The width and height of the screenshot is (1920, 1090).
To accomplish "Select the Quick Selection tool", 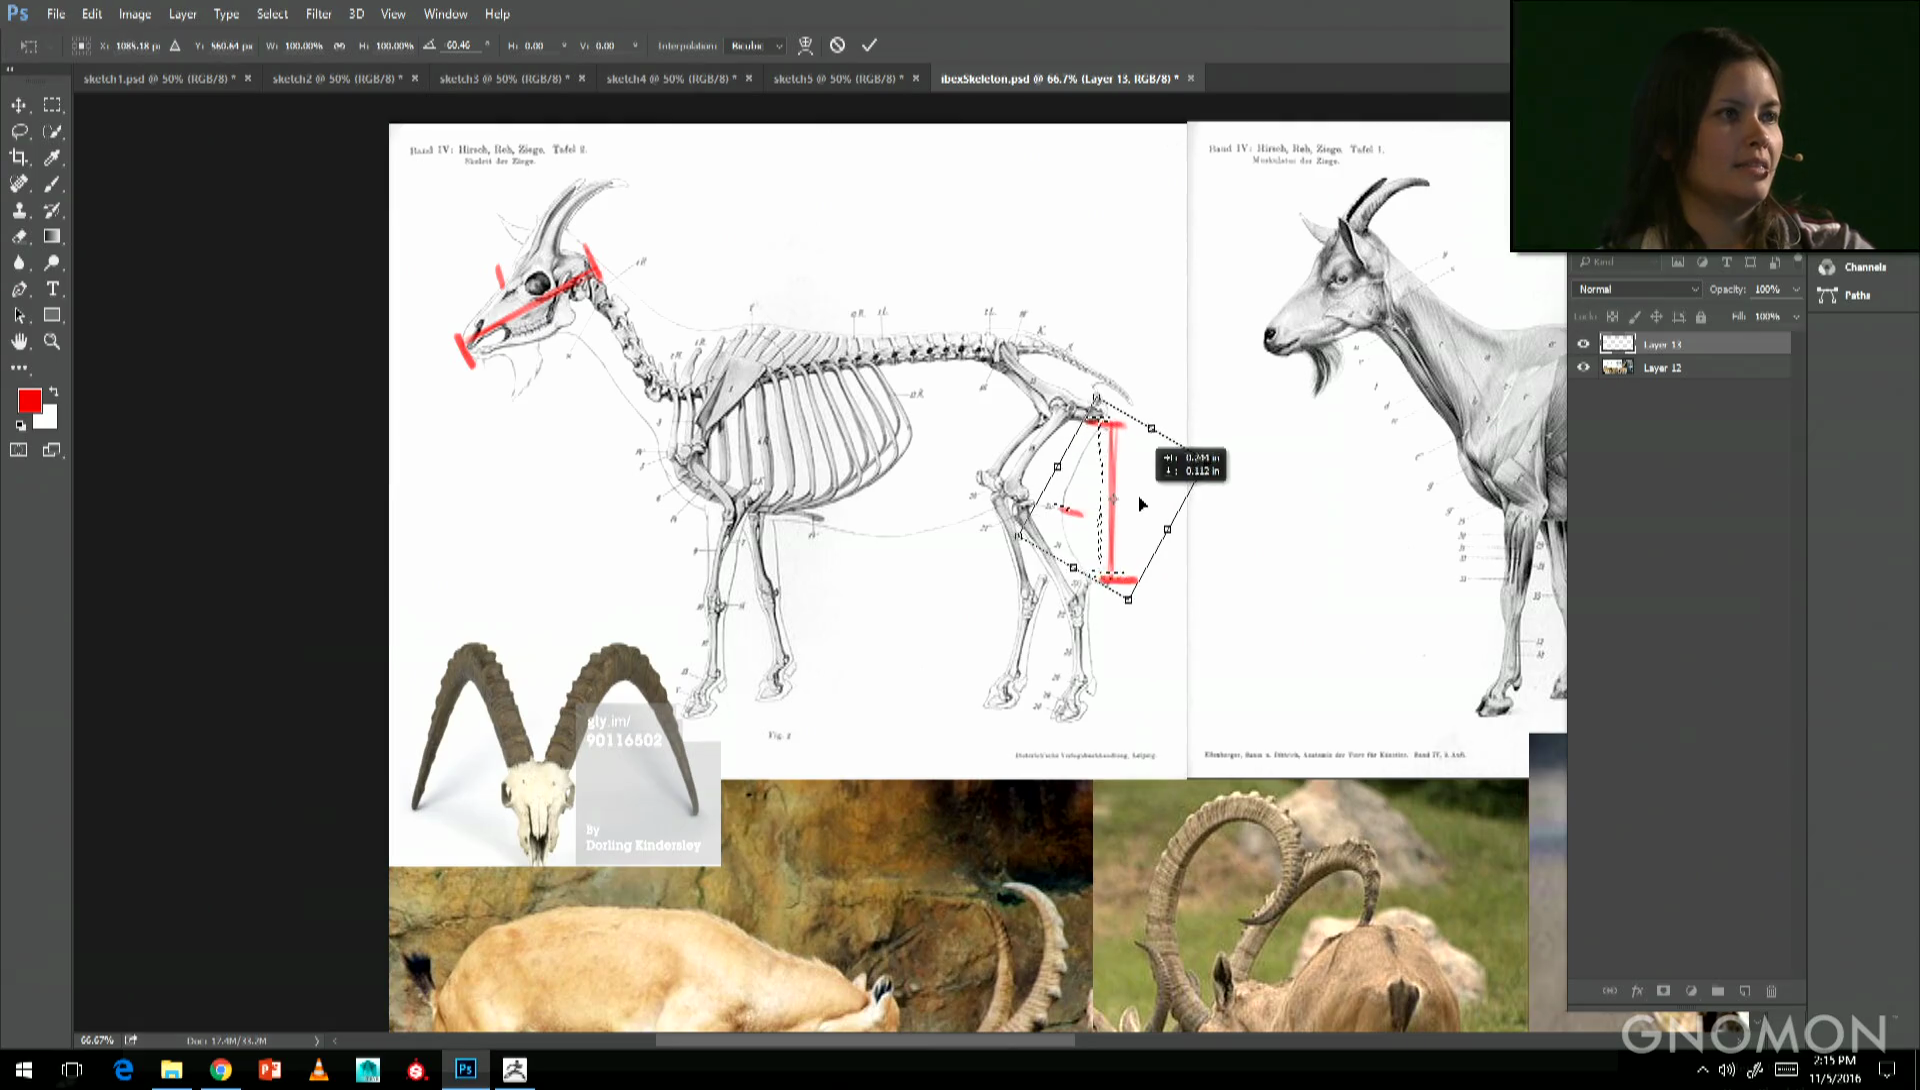I will [x=52, y=131].
